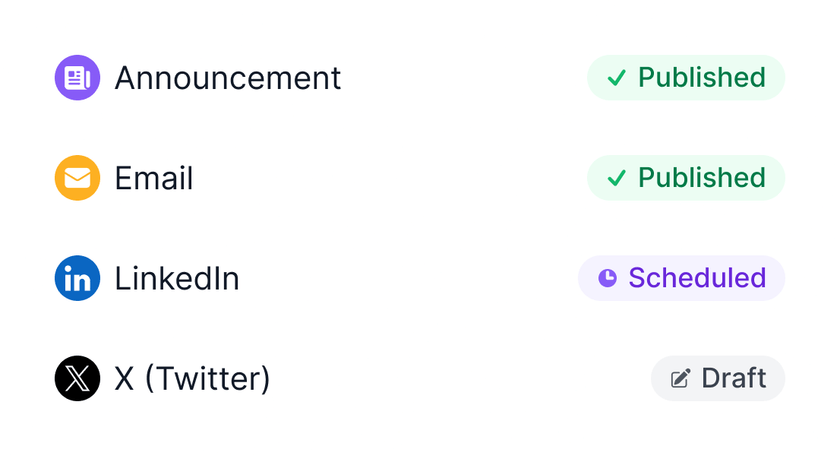Image resolution: width=840 pixels, height=456 pixels.
Task: Open the Published status badge for Email
Action: point(686,178)
